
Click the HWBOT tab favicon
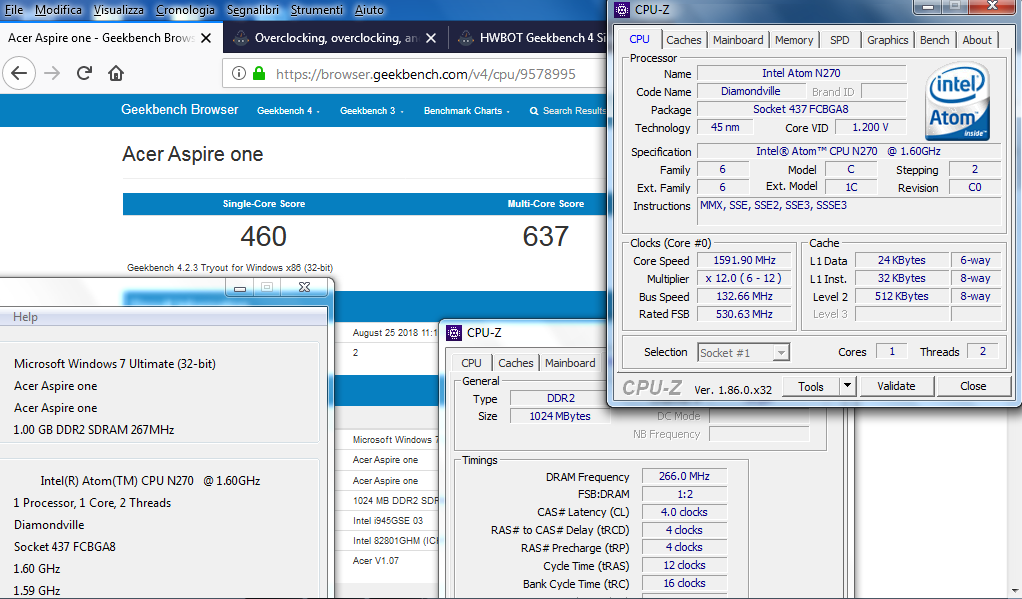pos(465,38)
